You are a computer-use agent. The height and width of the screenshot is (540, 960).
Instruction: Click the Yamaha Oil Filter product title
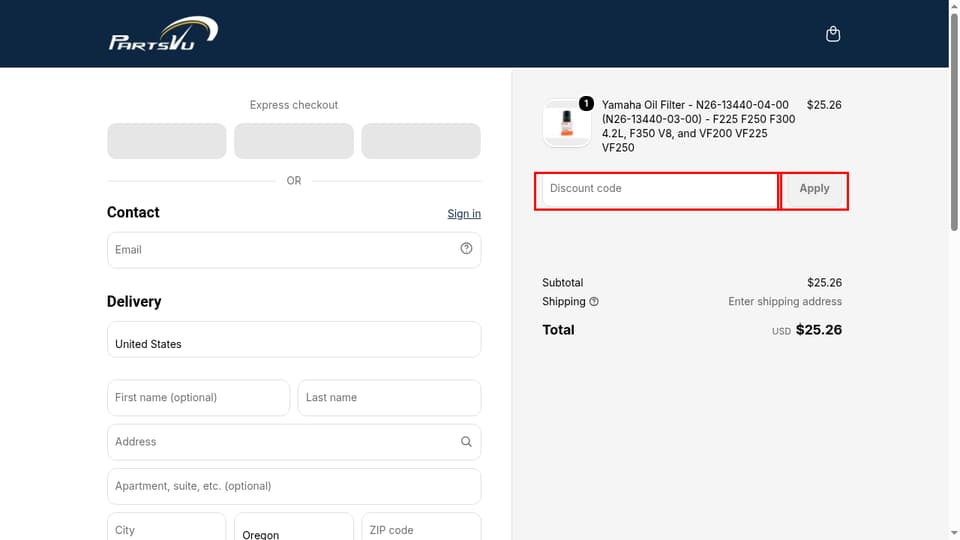(x=699, y=126)
